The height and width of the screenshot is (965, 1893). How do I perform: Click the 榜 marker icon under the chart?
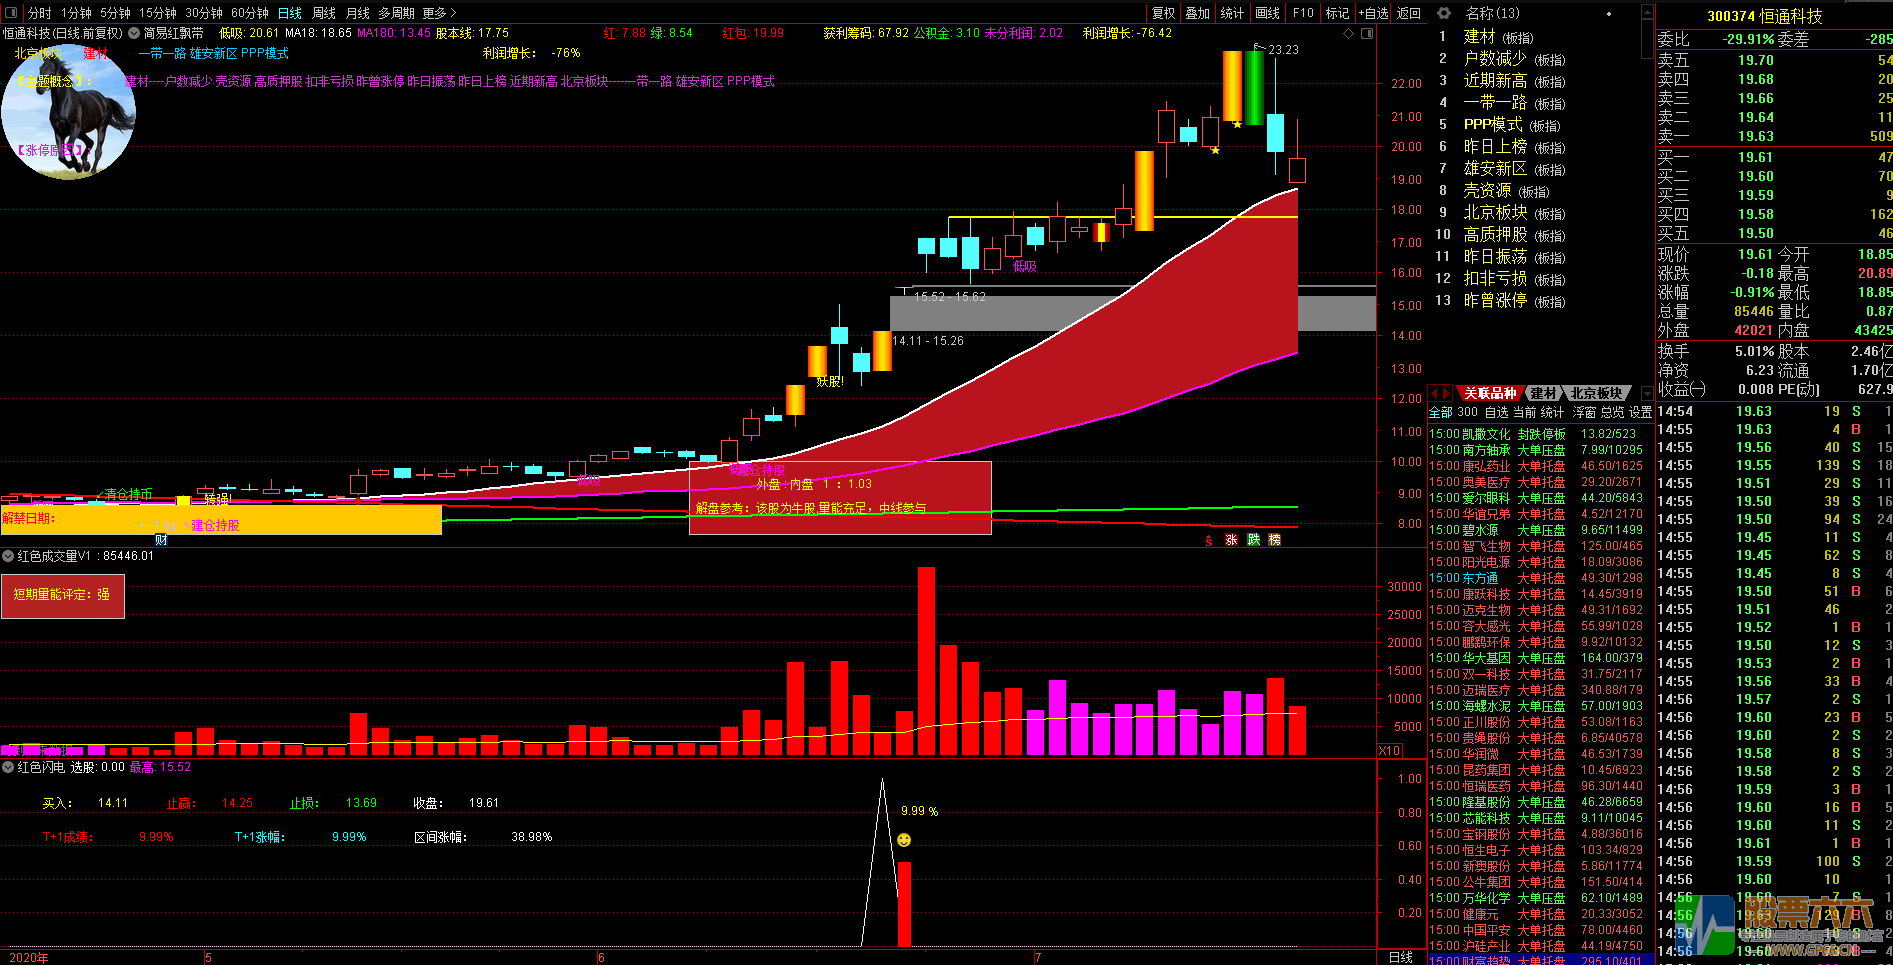point(1275,540)
